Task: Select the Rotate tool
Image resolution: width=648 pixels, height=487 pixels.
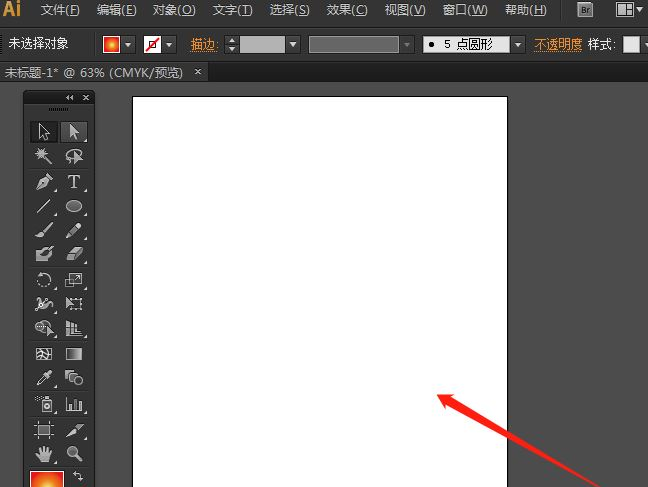Action: click(x=44, y=280)
